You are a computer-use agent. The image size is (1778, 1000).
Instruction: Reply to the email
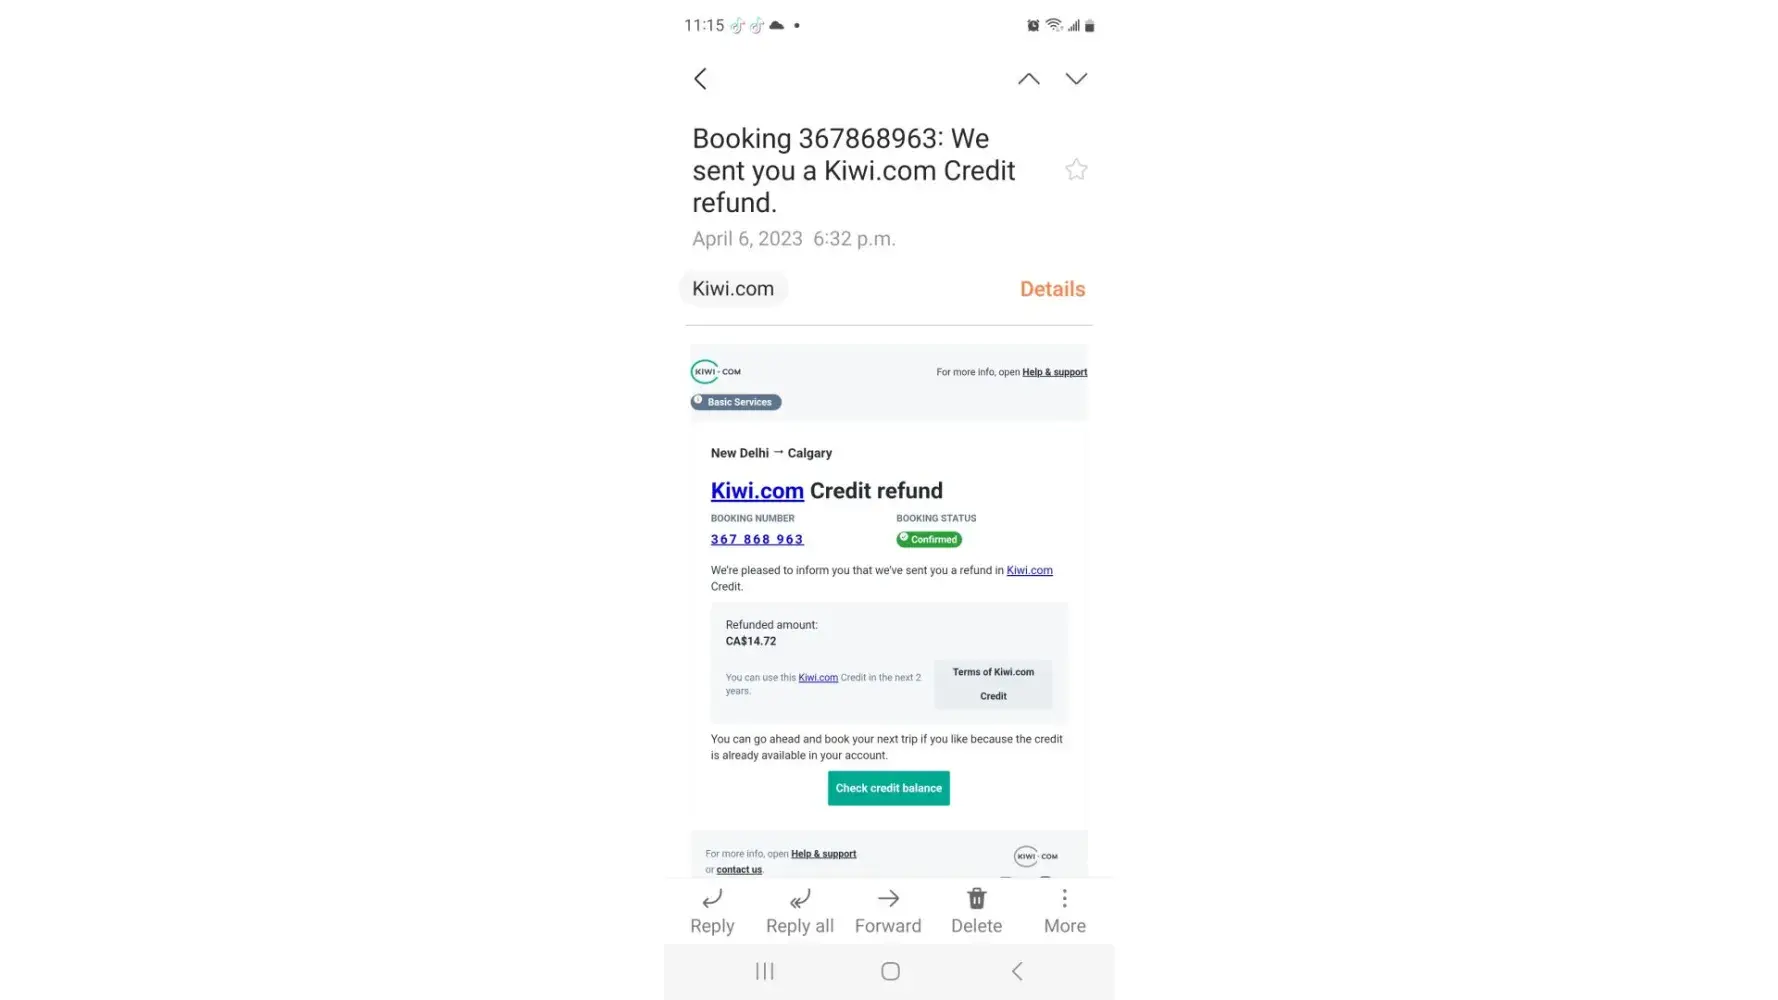(x=712, y=912)
